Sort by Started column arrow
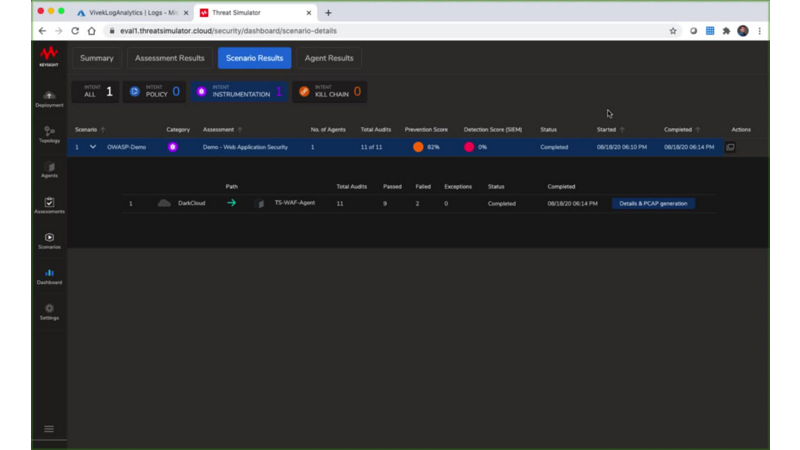This screenshot has height=450, width=800. (x=622, y=130)
